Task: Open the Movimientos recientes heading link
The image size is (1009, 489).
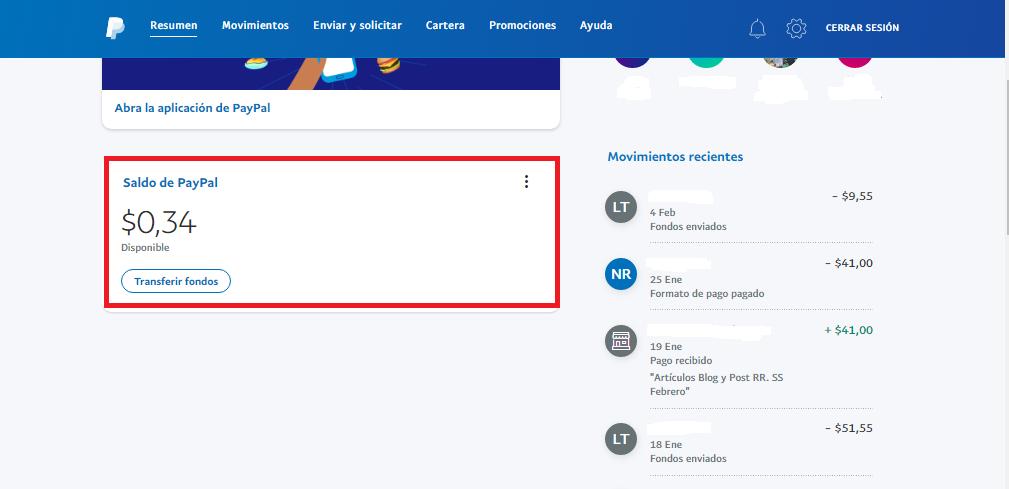Action: (675, 156)
